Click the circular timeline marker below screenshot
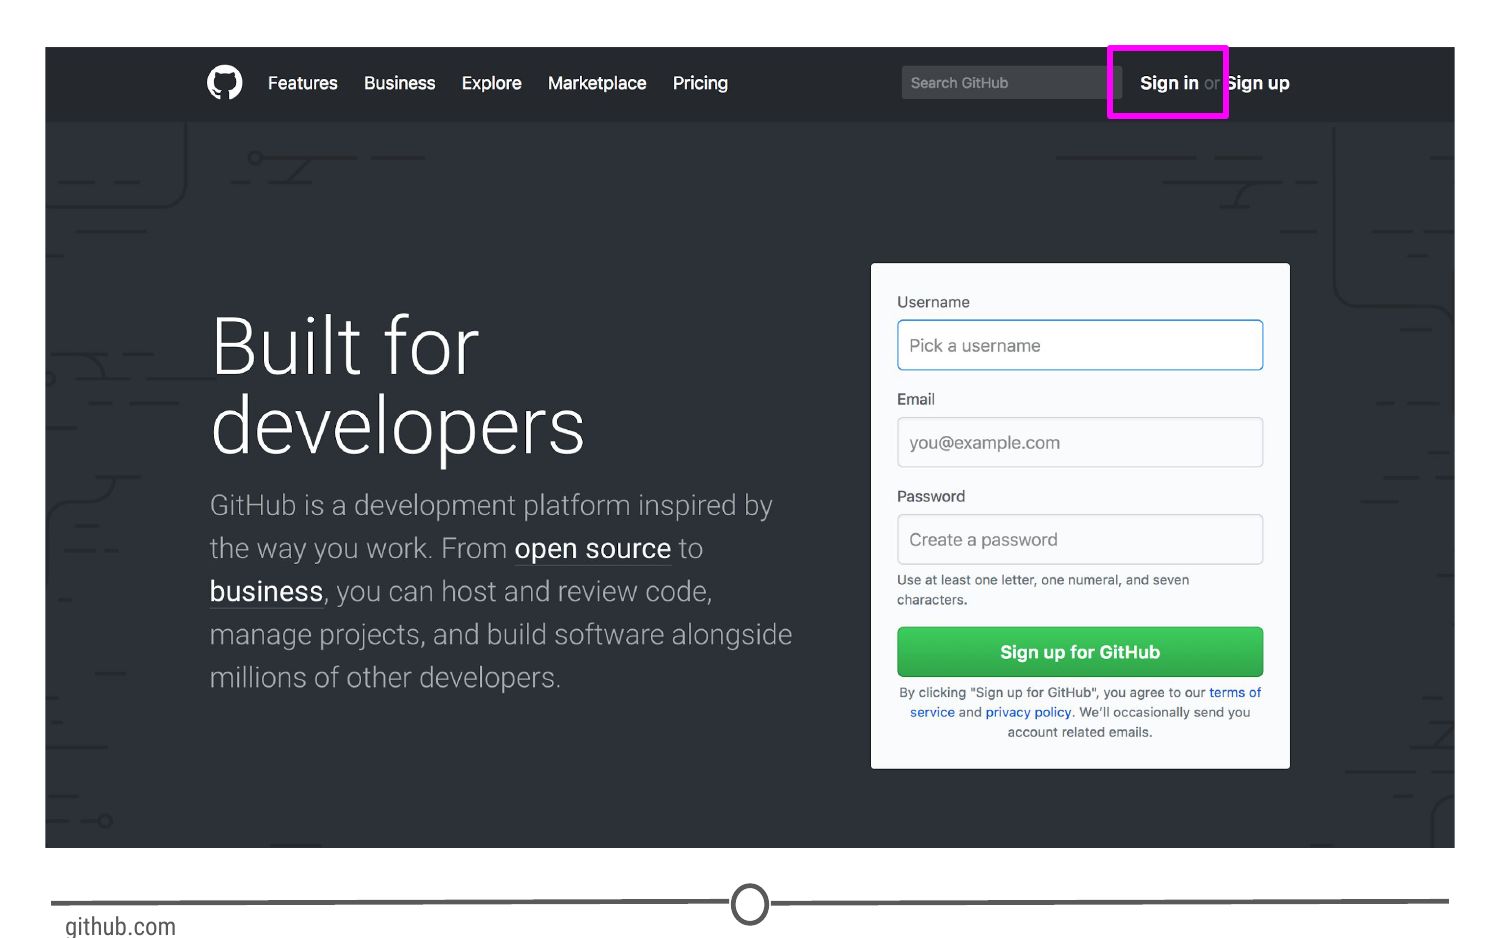Image resolution: width=1500 pixels, height=938 pixels. 750,904
